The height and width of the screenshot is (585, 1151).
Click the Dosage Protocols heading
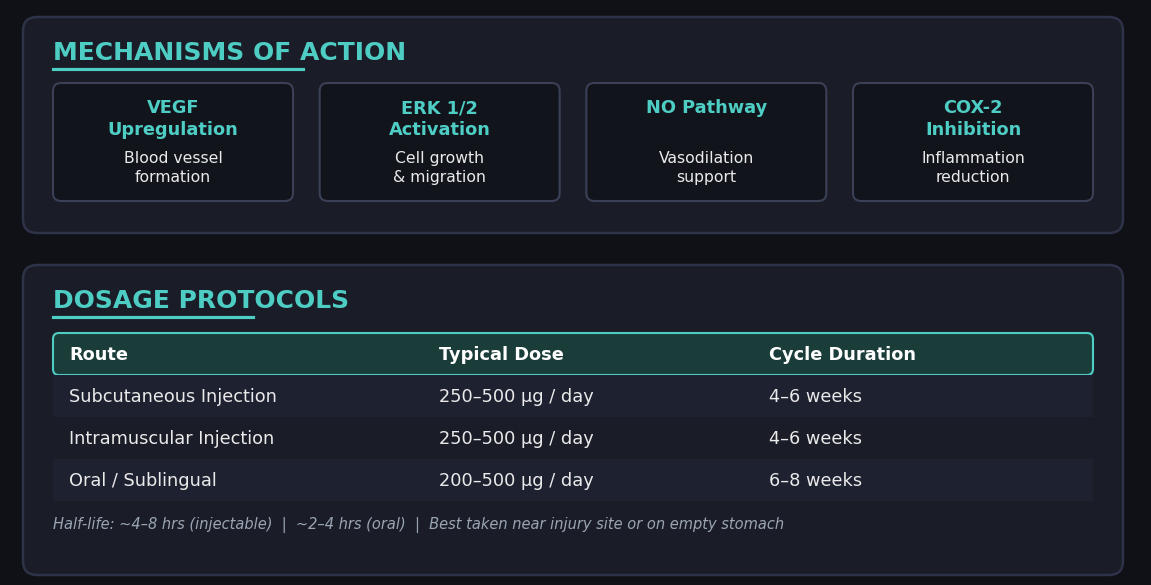coord(200,301)
